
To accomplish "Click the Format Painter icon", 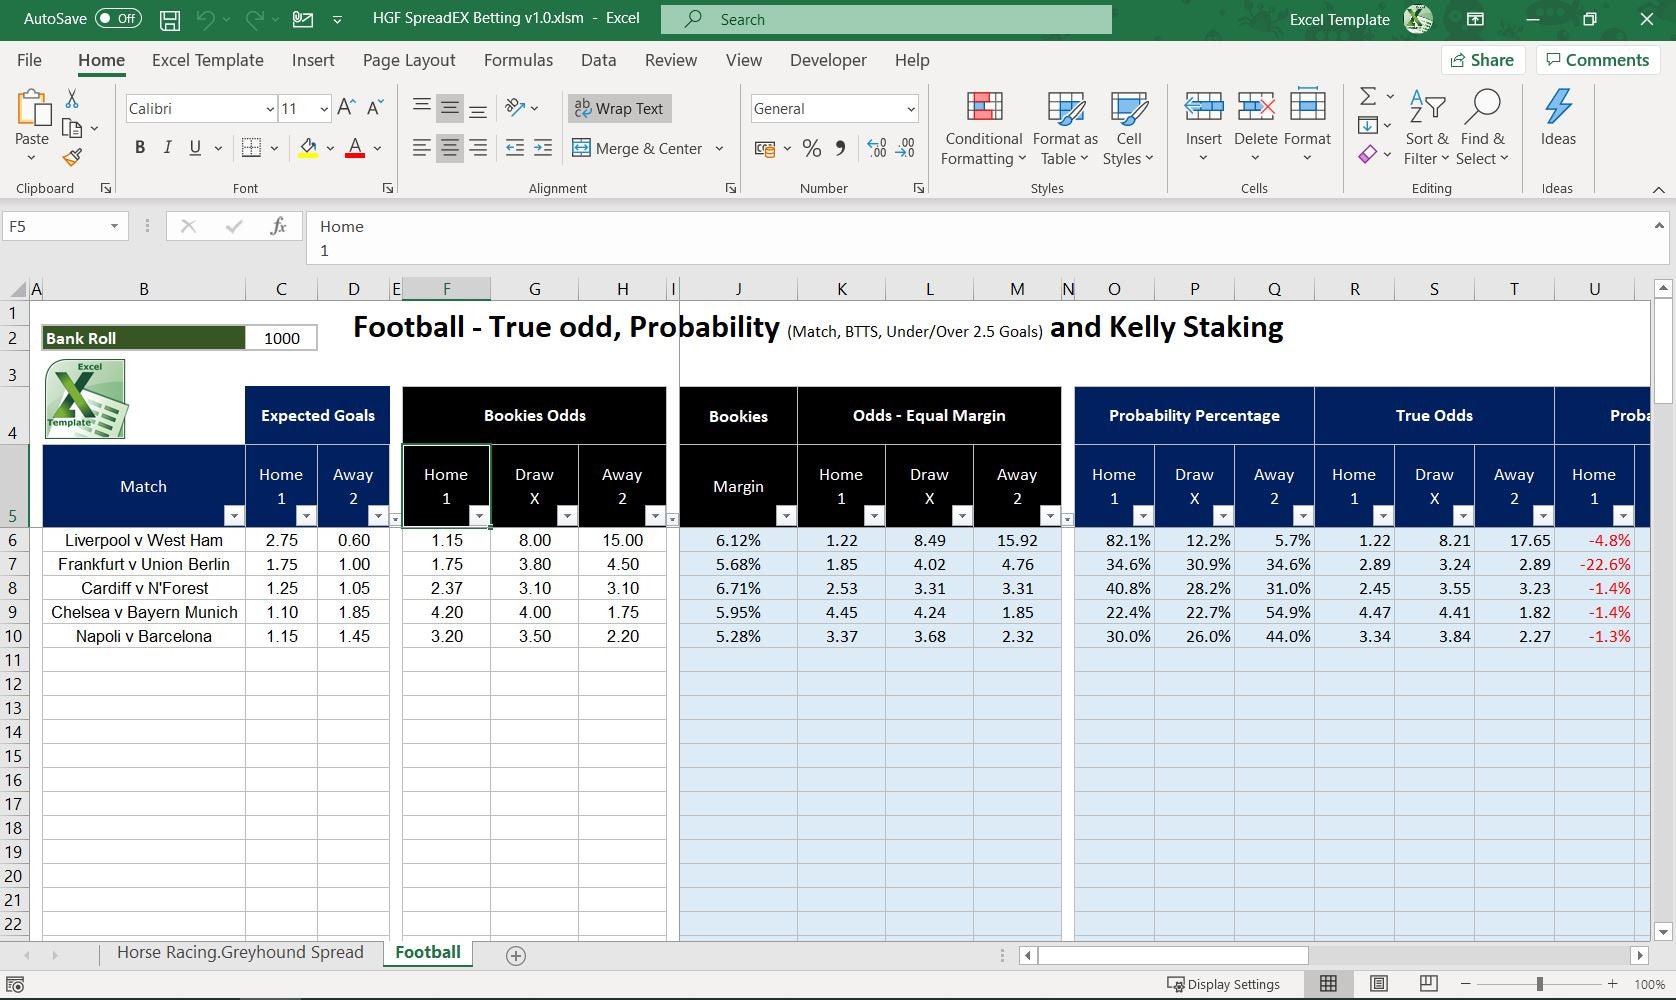I will [71, 157].
